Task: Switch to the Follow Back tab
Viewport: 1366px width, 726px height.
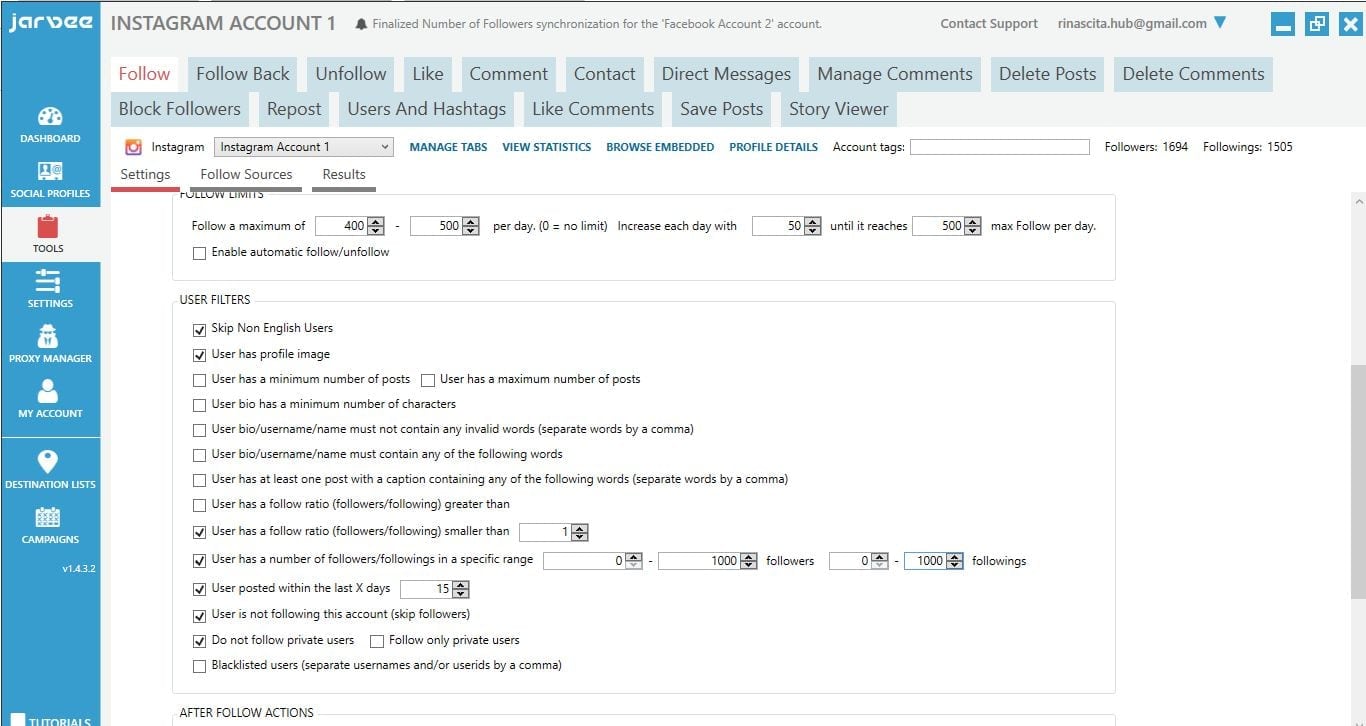Action: (243, 74)
